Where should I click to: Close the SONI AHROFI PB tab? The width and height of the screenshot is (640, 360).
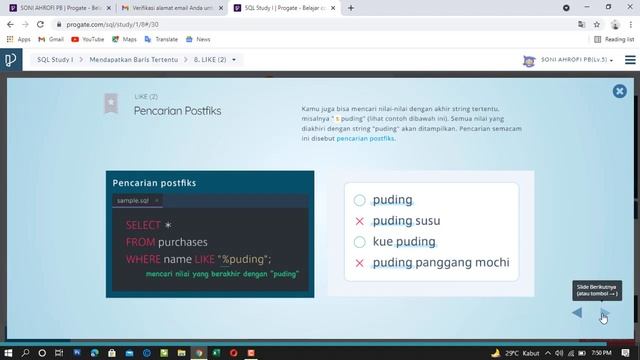tap(109, 8)
